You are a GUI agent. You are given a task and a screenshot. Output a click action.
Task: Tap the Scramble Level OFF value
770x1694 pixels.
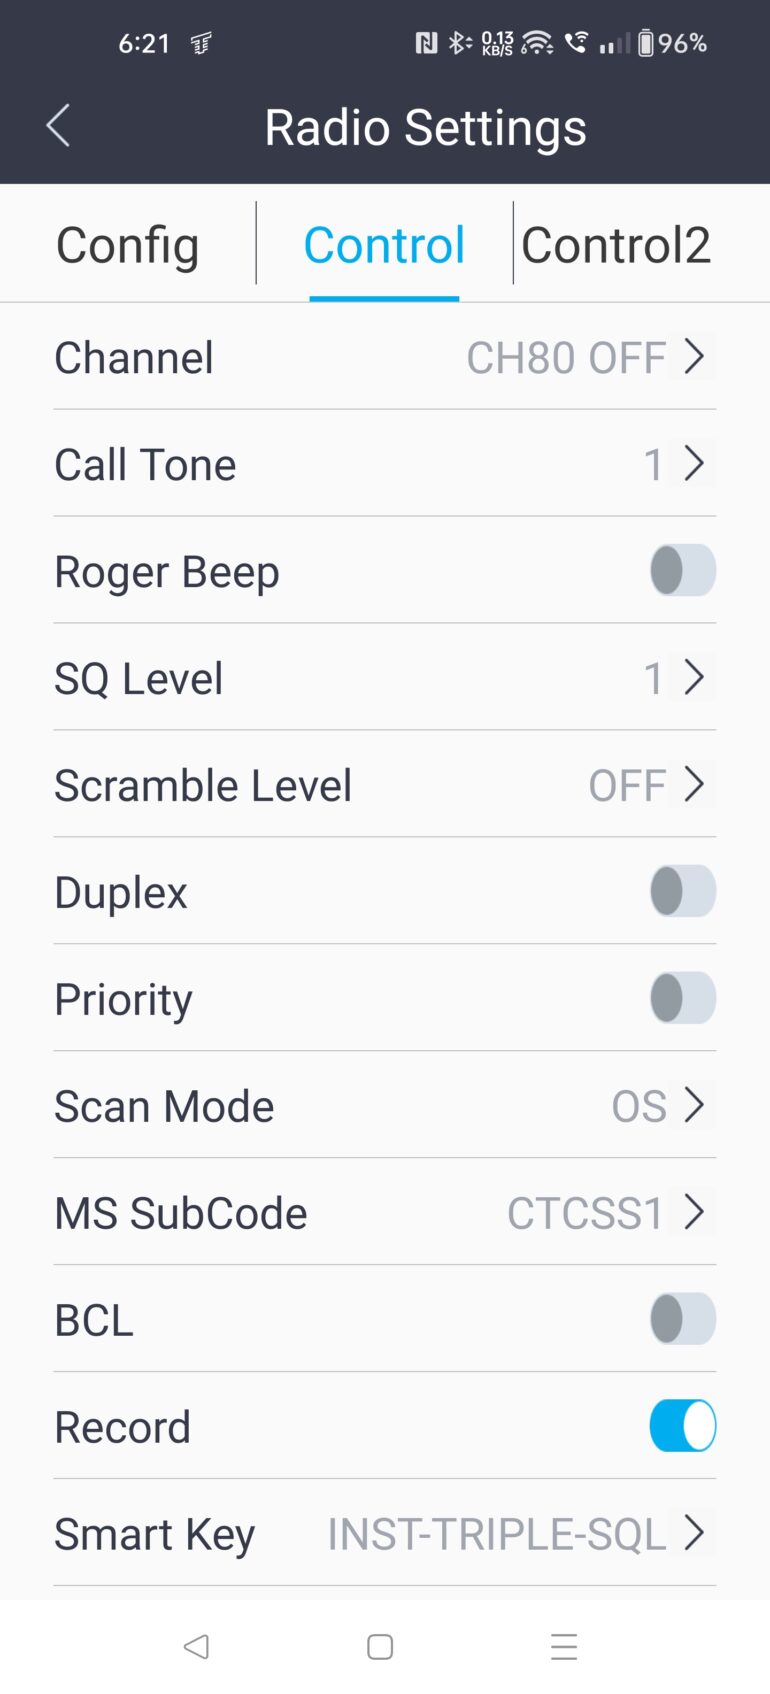[627, 786]
